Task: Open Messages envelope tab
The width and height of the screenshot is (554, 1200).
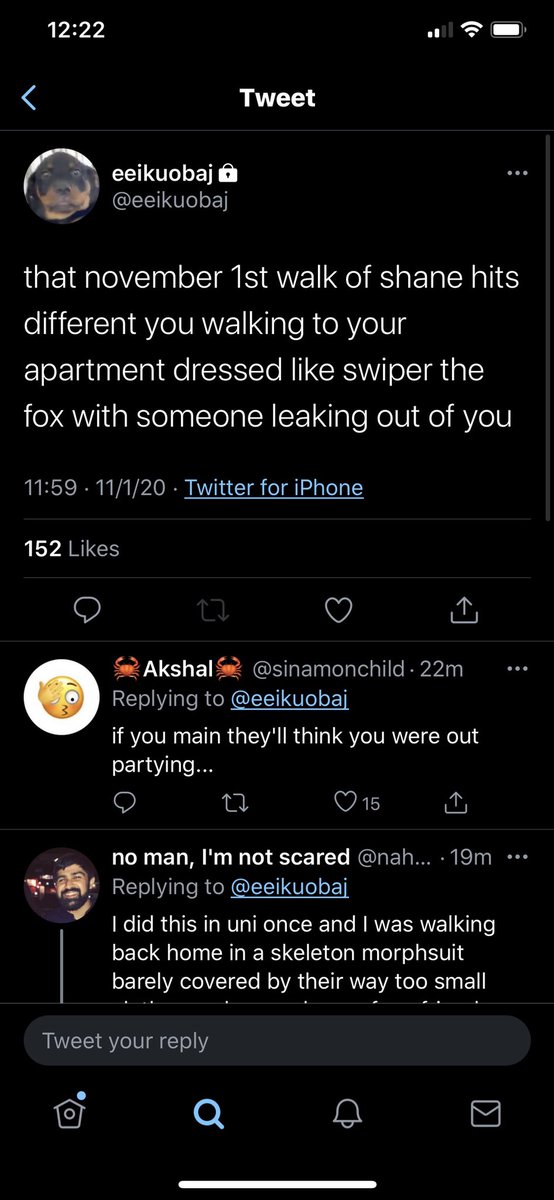Action: click(x=485, y=1113)
